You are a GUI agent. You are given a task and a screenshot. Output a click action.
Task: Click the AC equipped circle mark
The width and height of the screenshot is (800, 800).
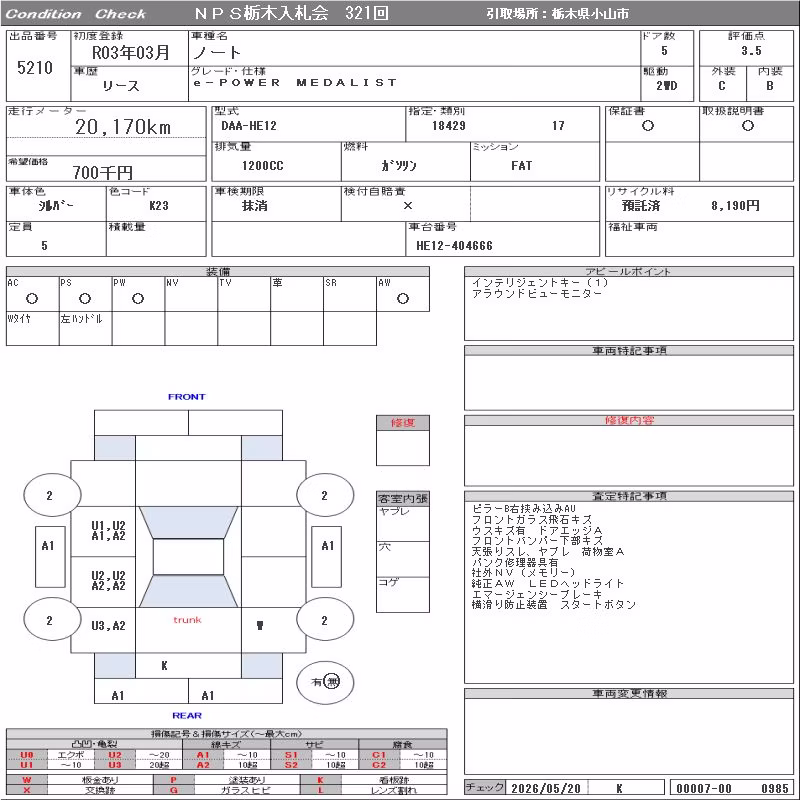click(32, 298)
